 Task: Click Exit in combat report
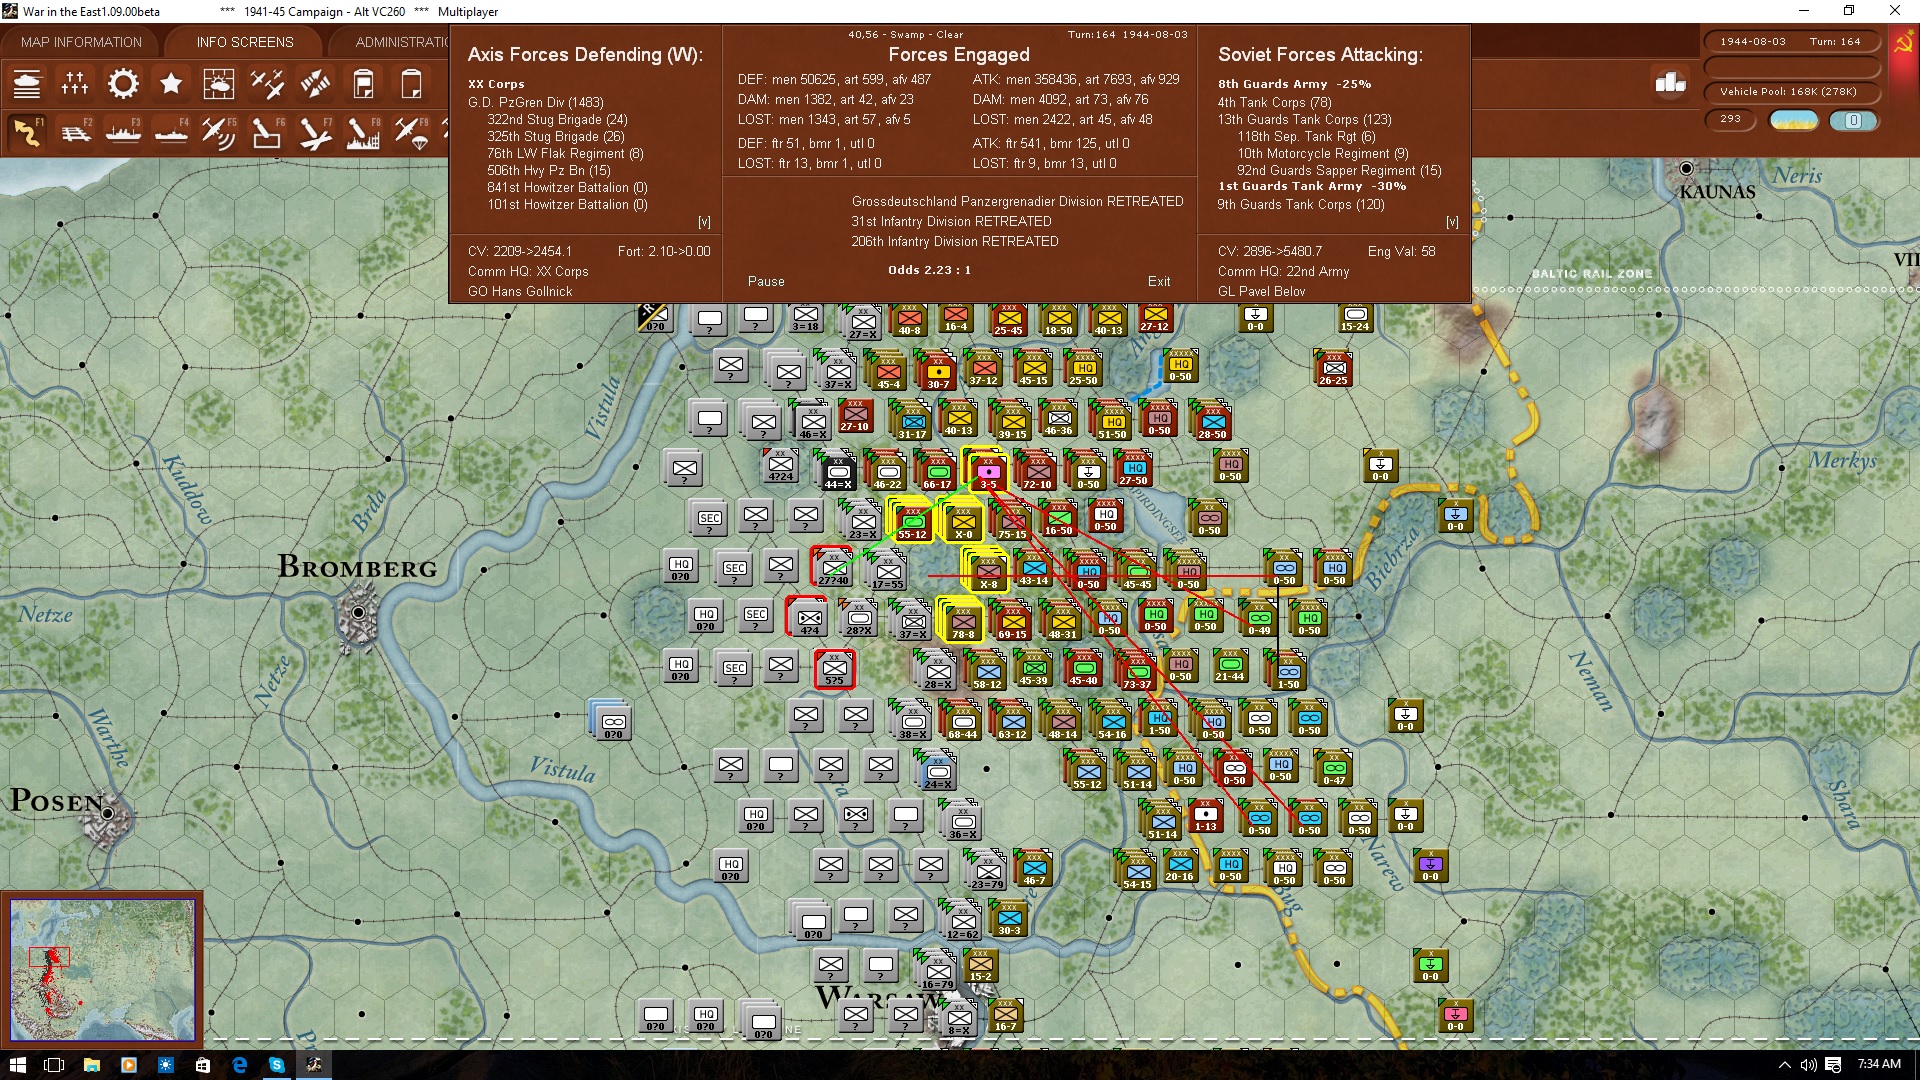1159,281
